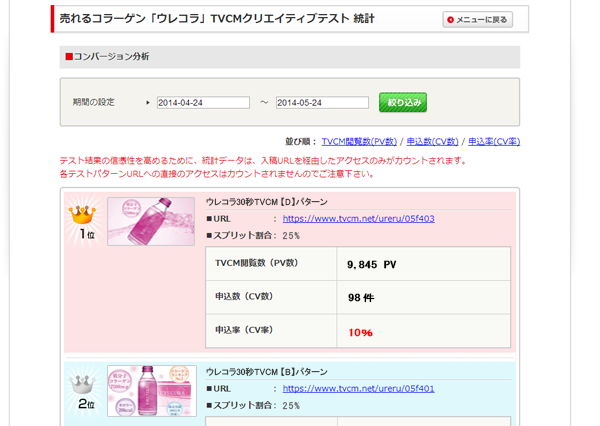This screenshot has height=426, width=600.
Task: Select the pattern B product thumbnail
Action: tap(151, 390)
